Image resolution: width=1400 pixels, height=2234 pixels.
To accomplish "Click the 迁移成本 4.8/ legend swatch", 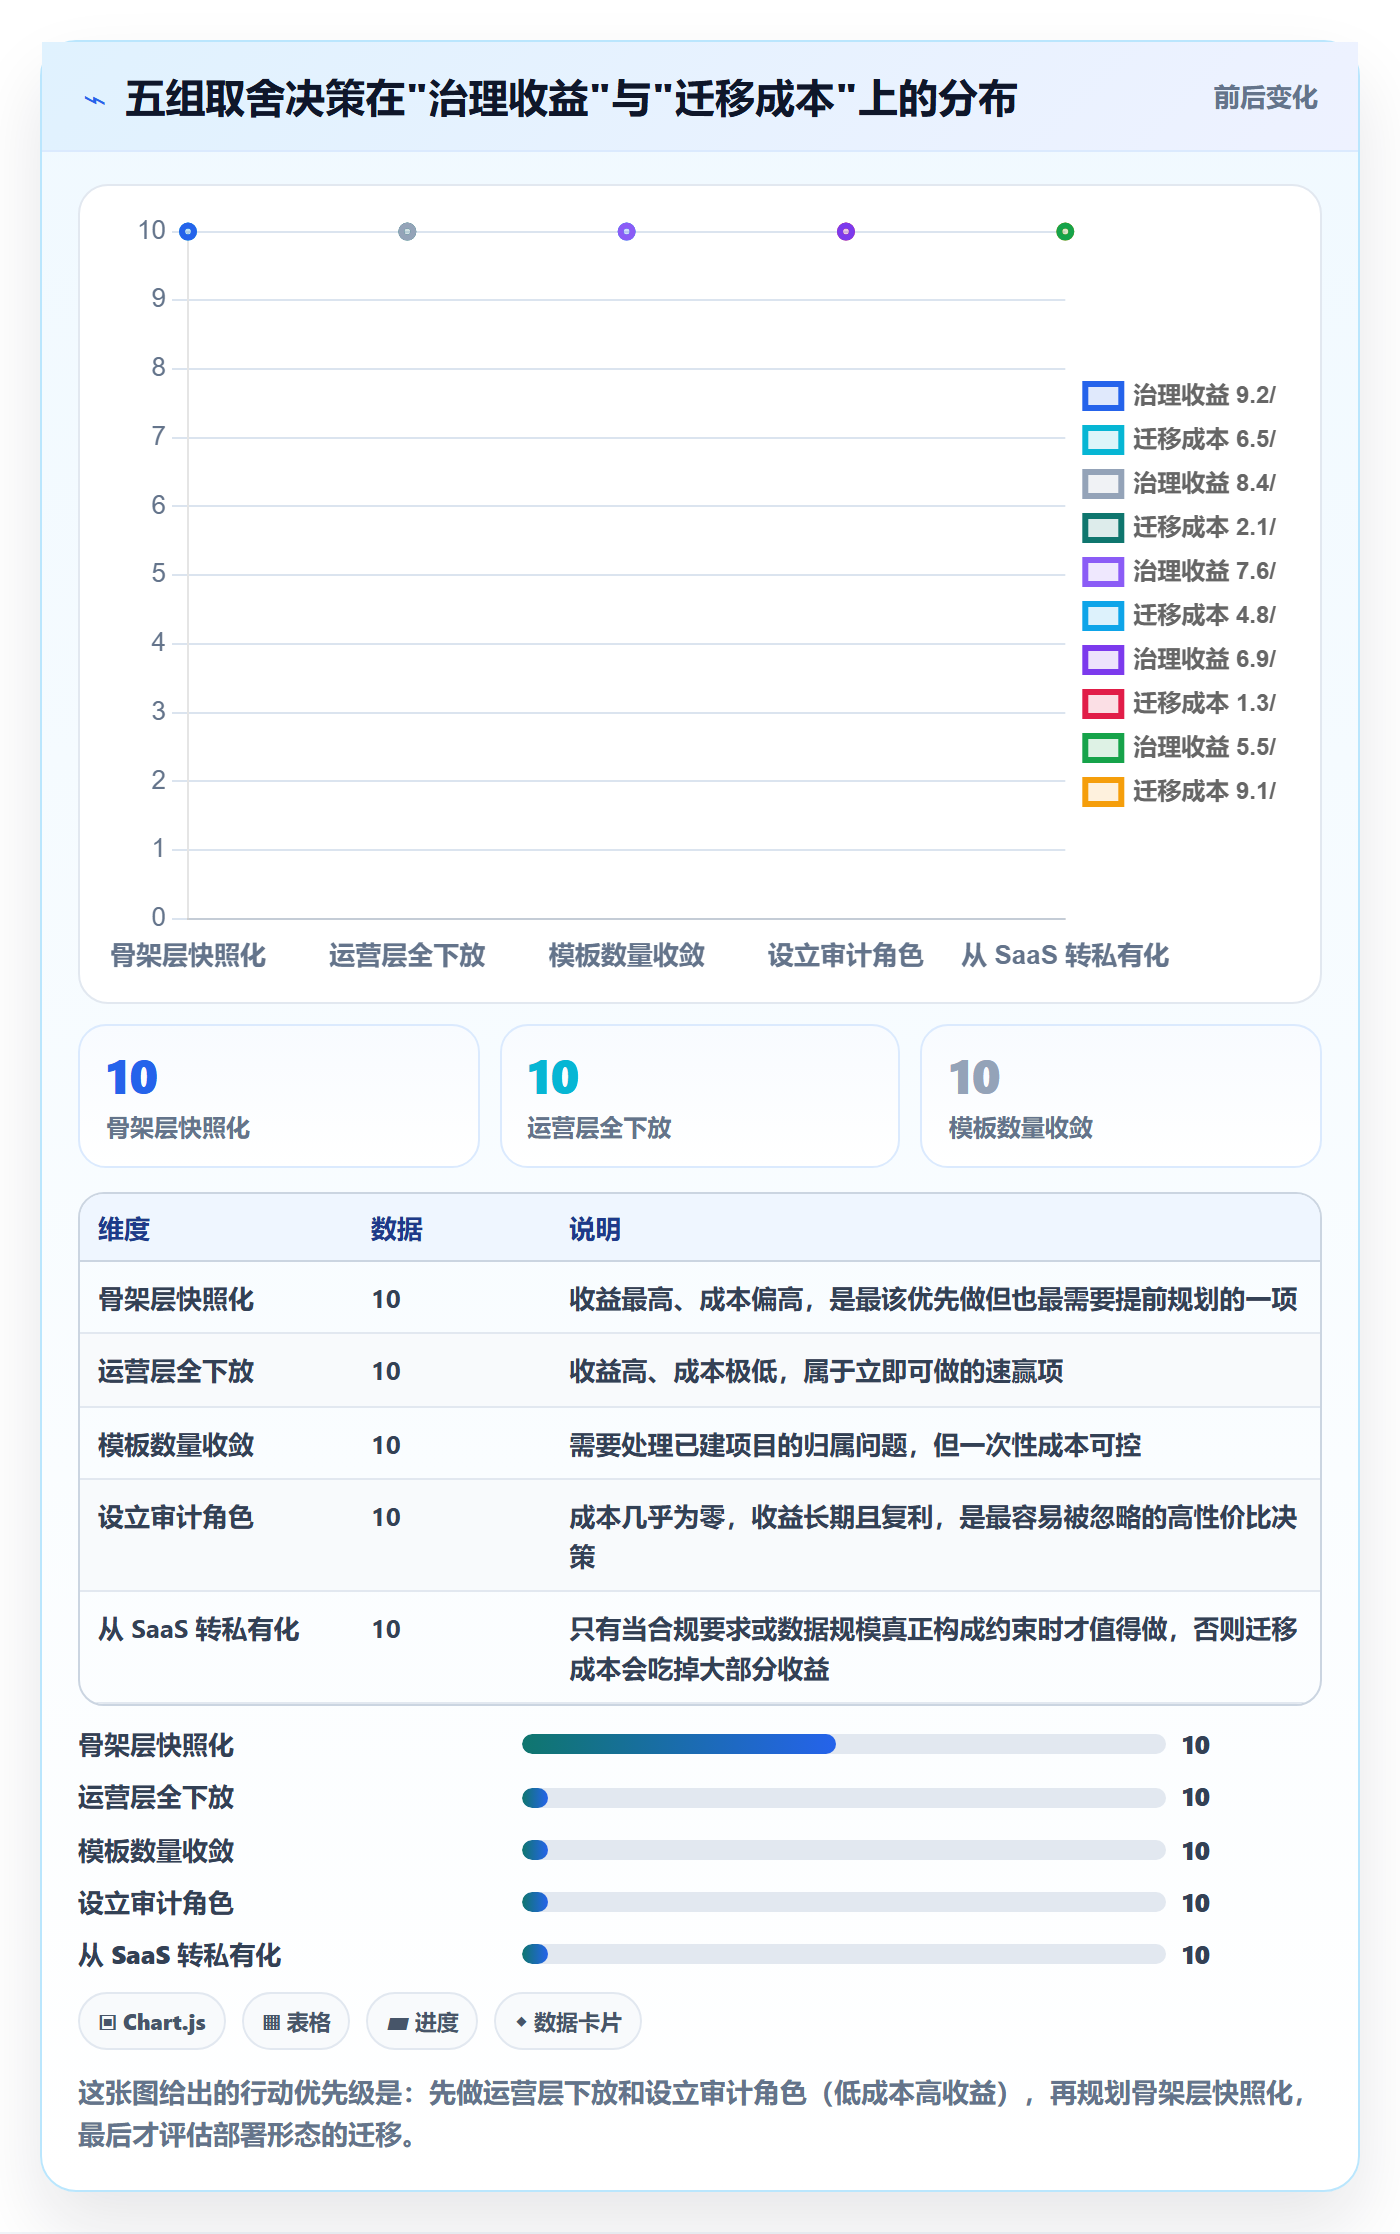I will pos(1103,616).
